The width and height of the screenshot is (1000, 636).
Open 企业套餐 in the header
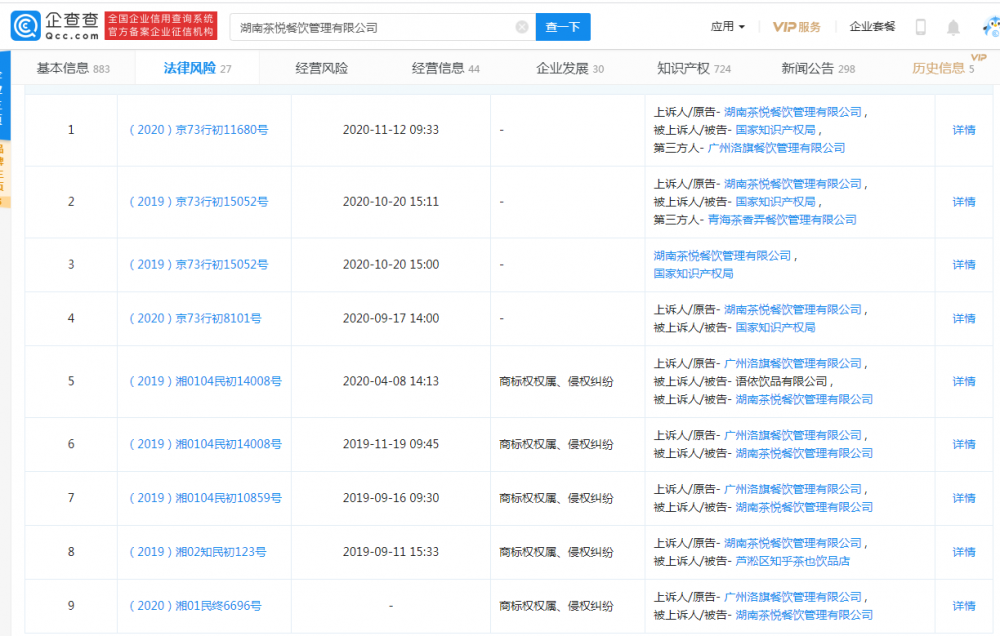[872, 27]
